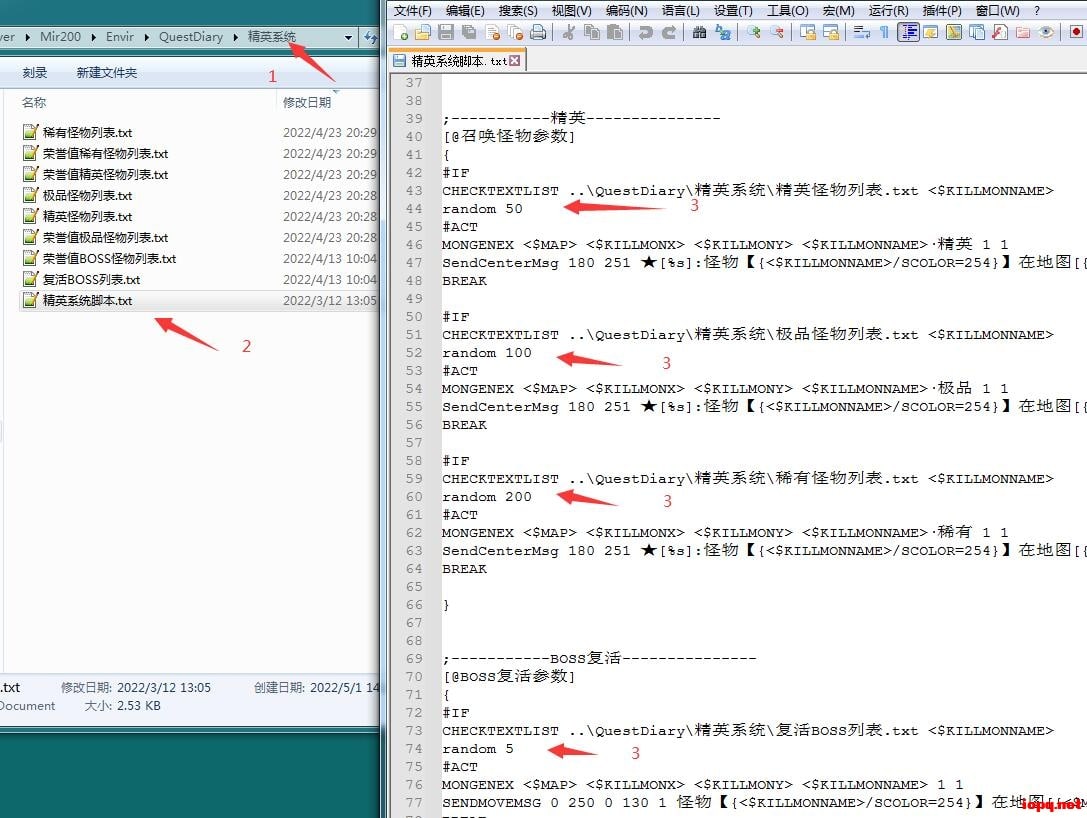Click the Open file toolbar icon
1087x818 pixels.
(x=423, y=32)
